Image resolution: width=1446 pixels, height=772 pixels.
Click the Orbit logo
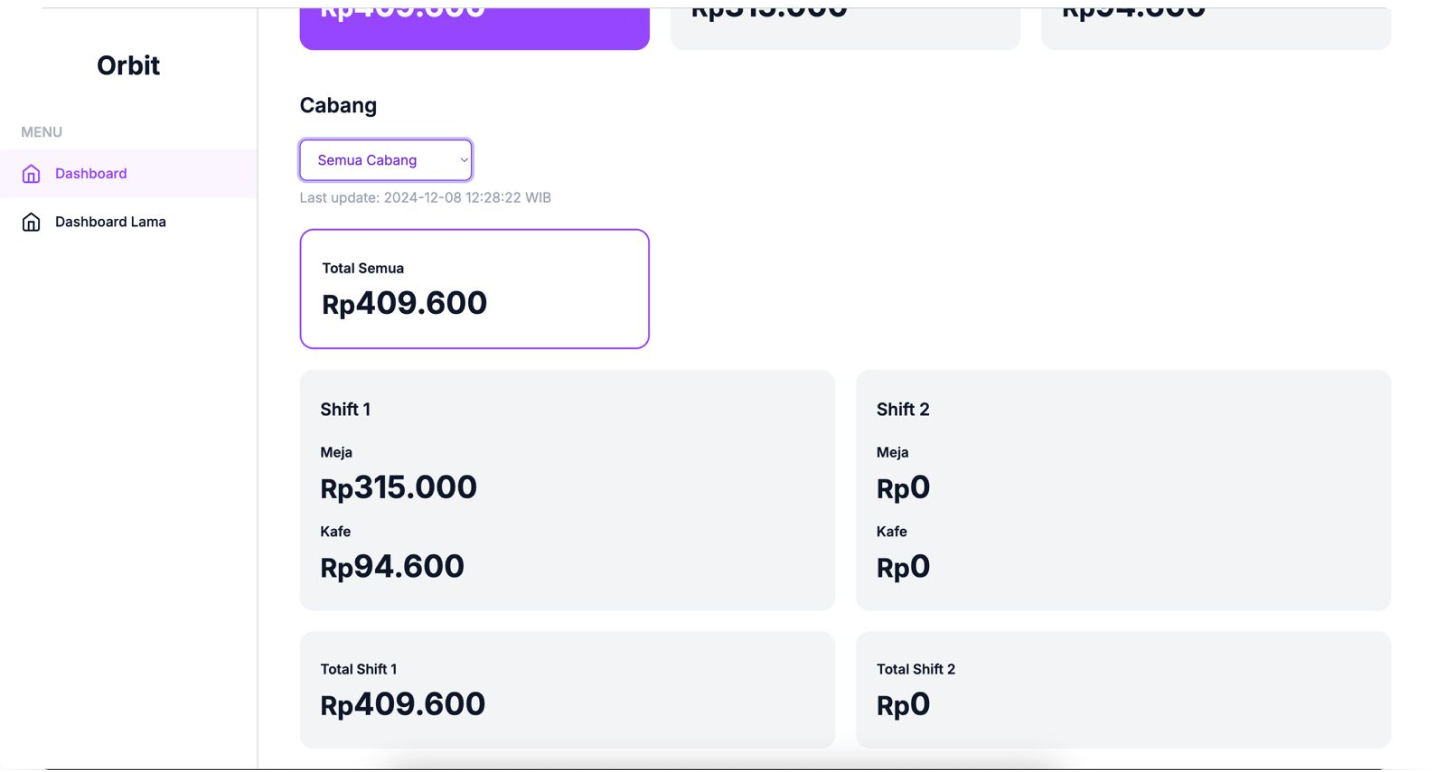127,66
